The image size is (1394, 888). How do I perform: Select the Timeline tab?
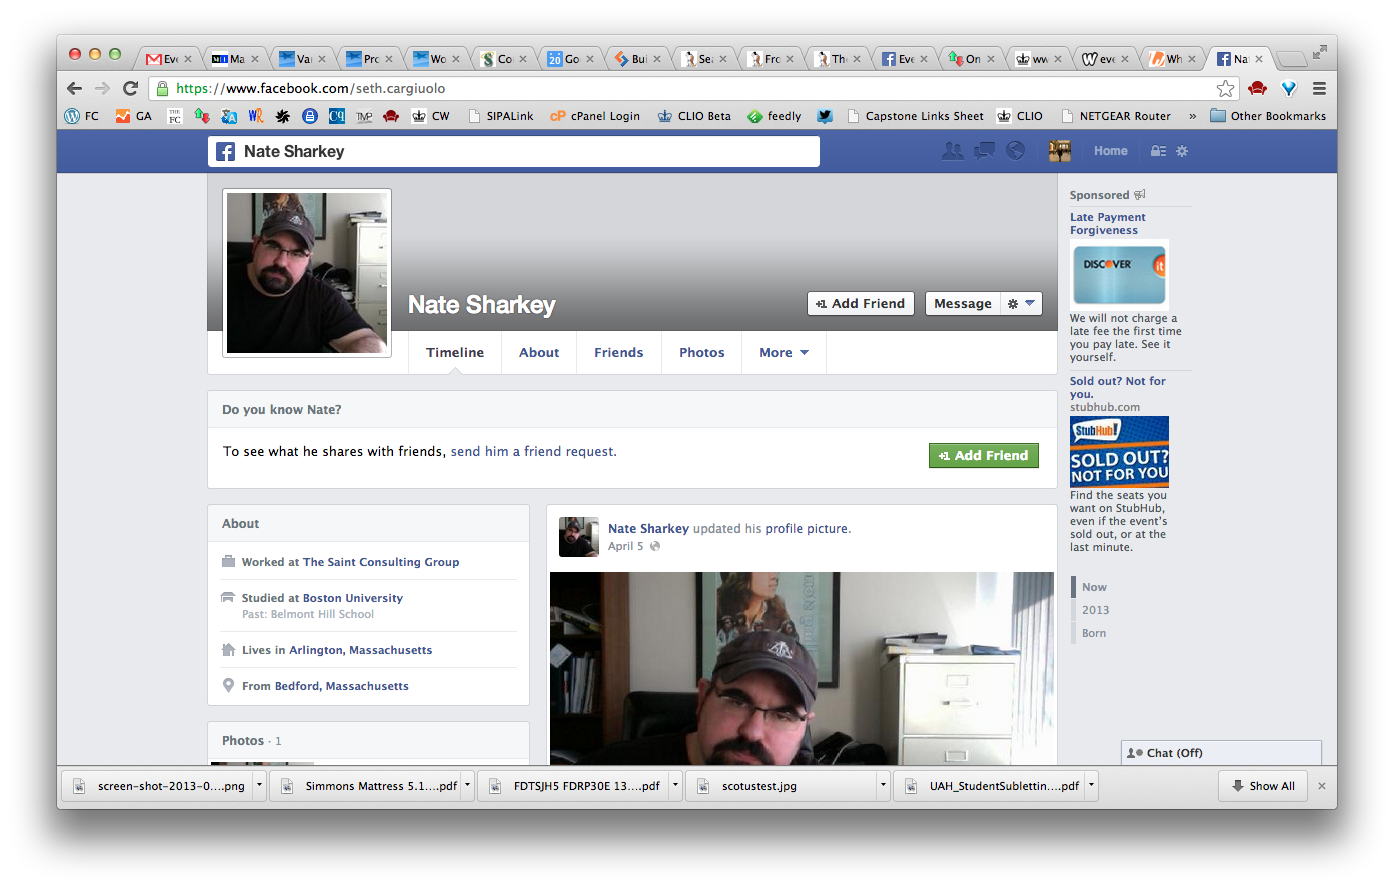click(x=455, y=353)
